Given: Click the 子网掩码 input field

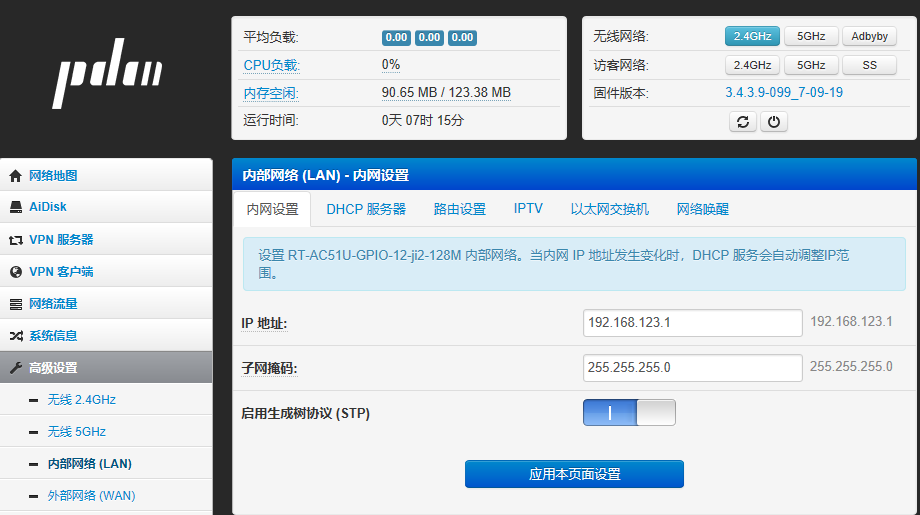Looking at the screenshot, I should click(x=692, y=368).
